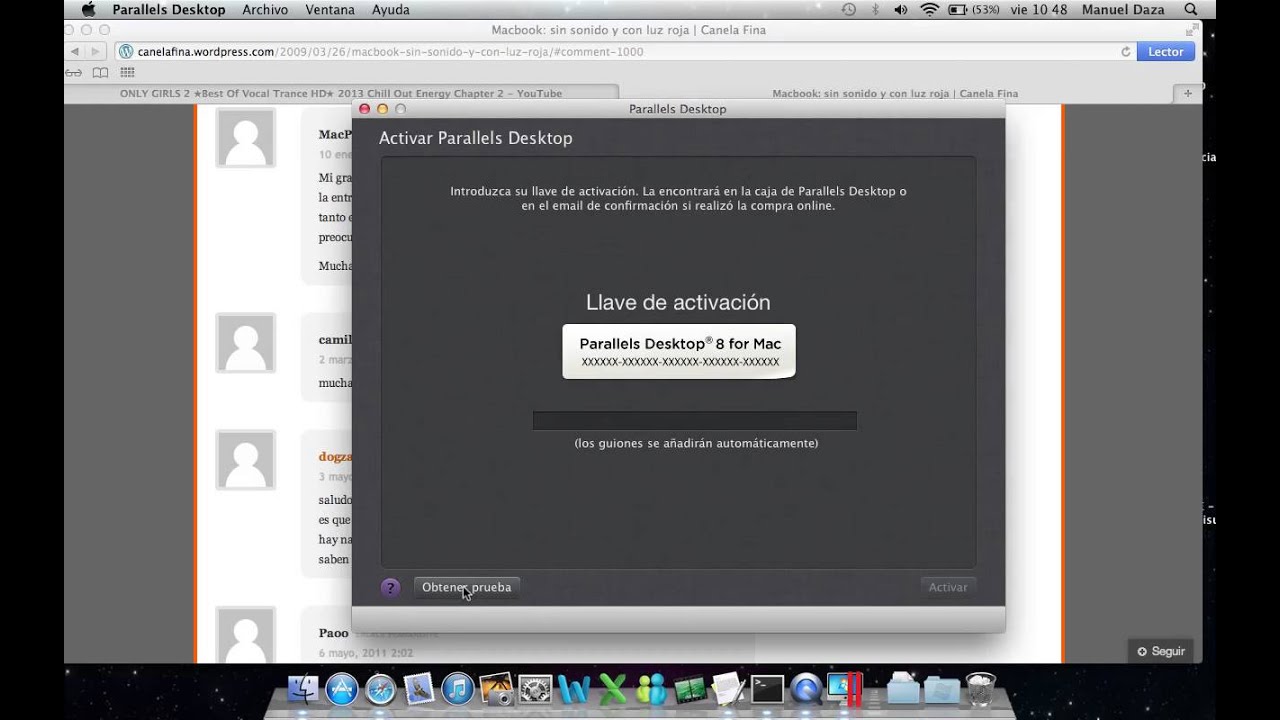This screenshot has height=720, width=1280.
Task: Click the '6 mayo, 2011 2:02' comment date
Action: 366,653
